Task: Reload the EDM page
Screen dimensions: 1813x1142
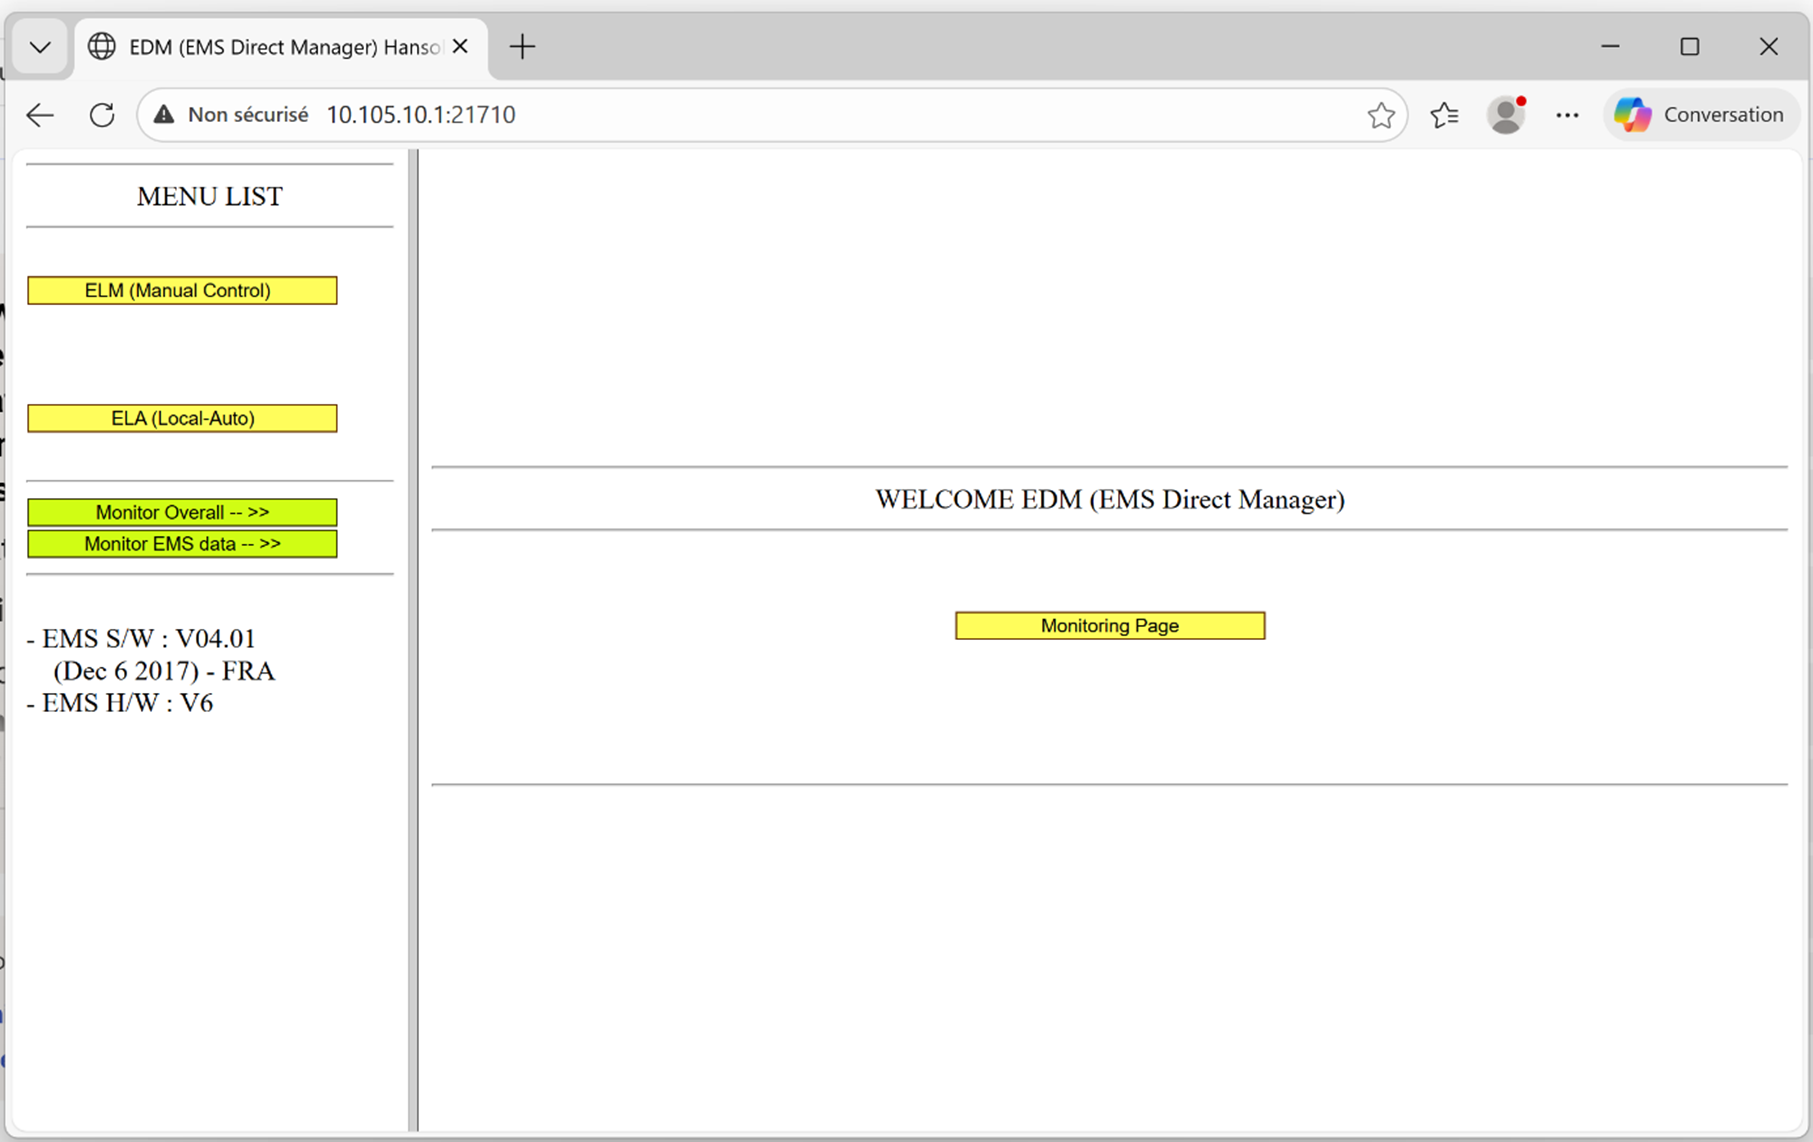Action: tap(102, 115)
